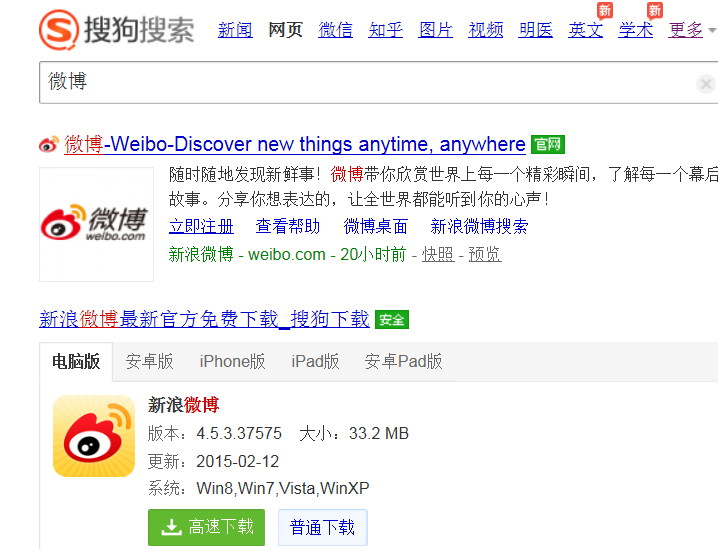Click the green 安全 badge
718x549 pixels.
pyautogui.click(x=392, y=320)
